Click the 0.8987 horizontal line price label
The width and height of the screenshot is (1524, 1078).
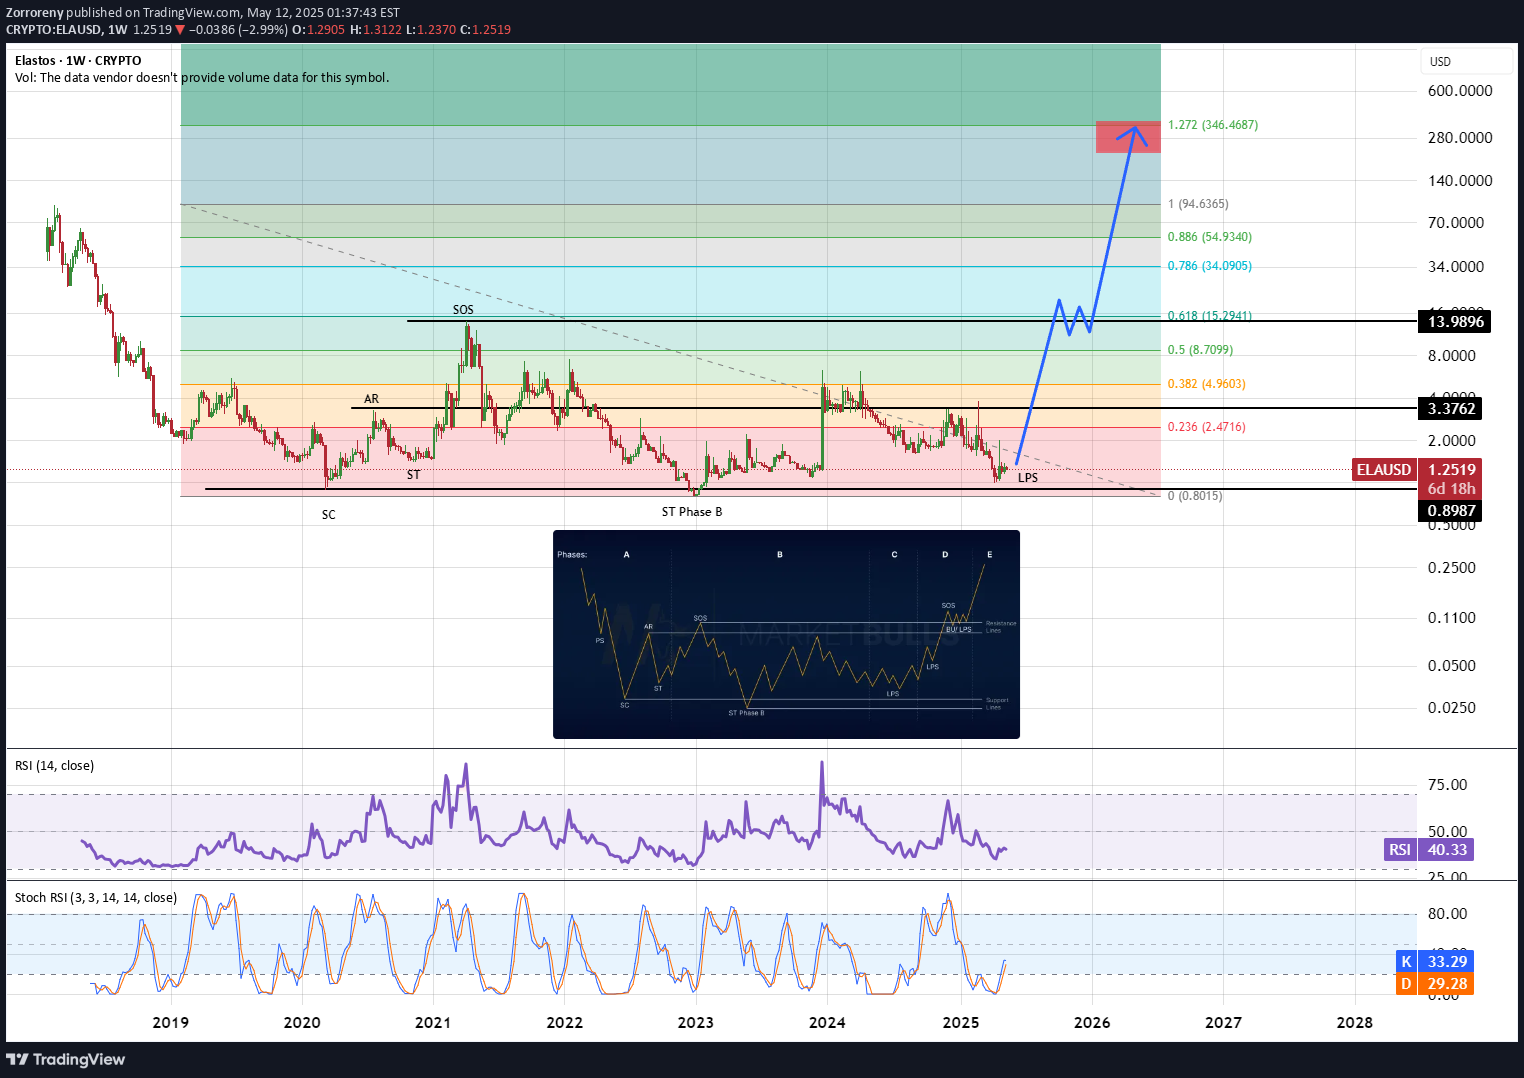point(1451,510)
